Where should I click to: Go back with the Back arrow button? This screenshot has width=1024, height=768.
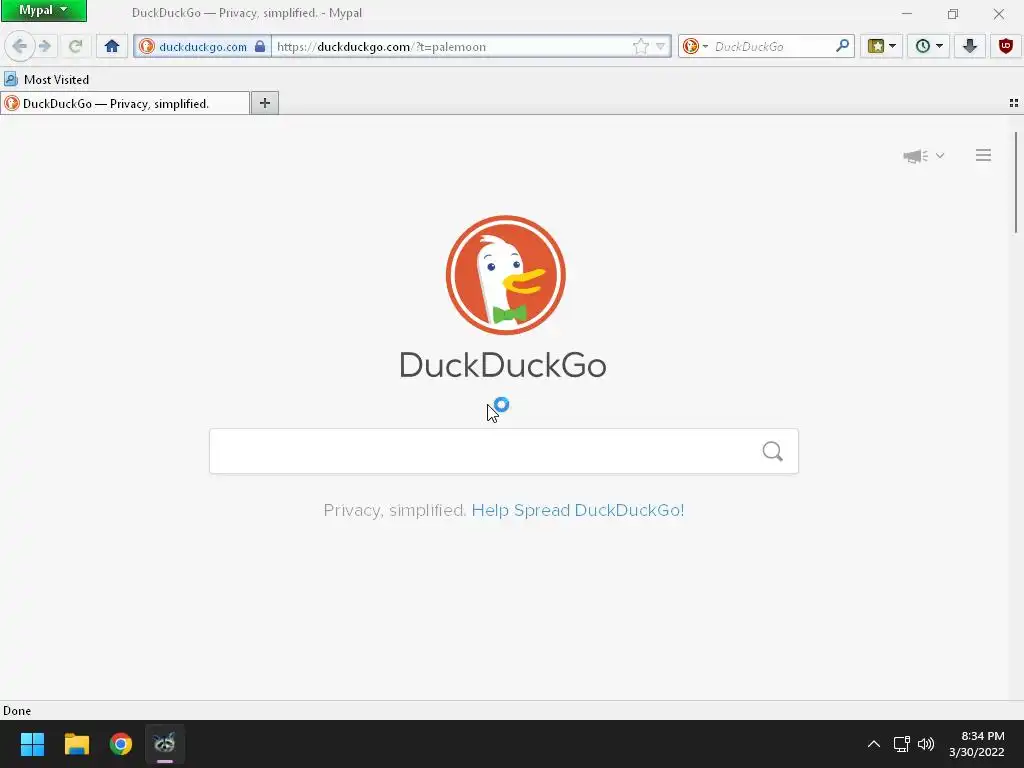pyautogui.click(x=20, y=46)
